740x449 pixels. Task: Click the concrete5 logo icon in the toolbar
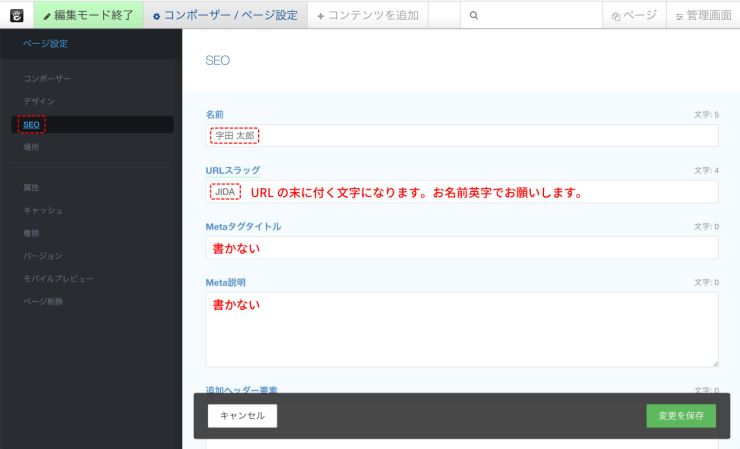point(17,15)
